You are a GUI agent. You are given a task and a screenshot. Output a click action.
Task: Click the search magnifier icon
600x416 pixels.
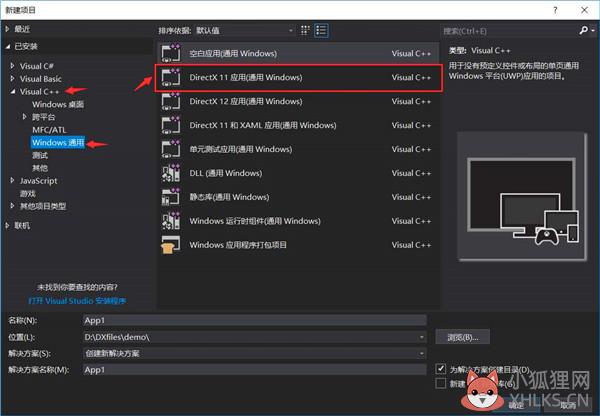584,30
